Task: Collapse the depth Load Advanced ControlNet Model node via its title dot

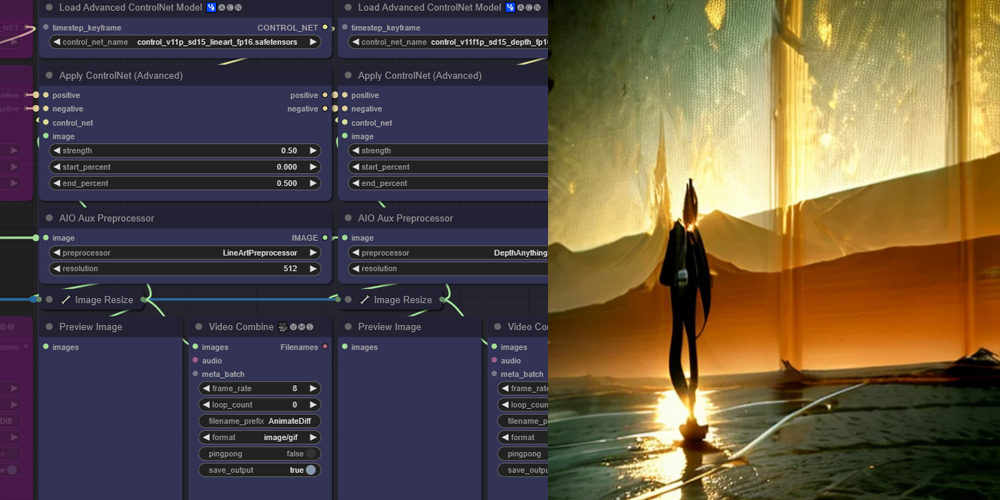Action: pos(348,8)
